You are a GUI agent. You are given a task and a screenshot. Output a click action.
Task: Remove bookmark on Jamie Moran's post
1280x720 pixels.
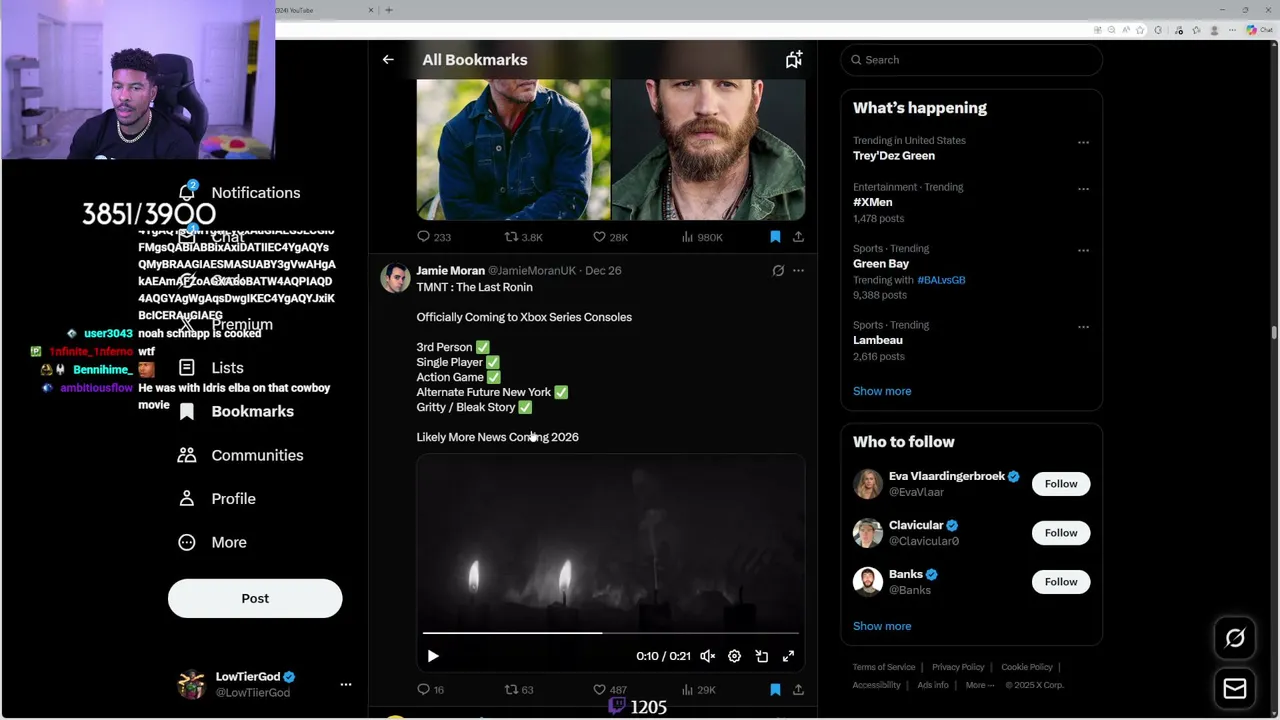pyautogui.click(x=775, y=689)
